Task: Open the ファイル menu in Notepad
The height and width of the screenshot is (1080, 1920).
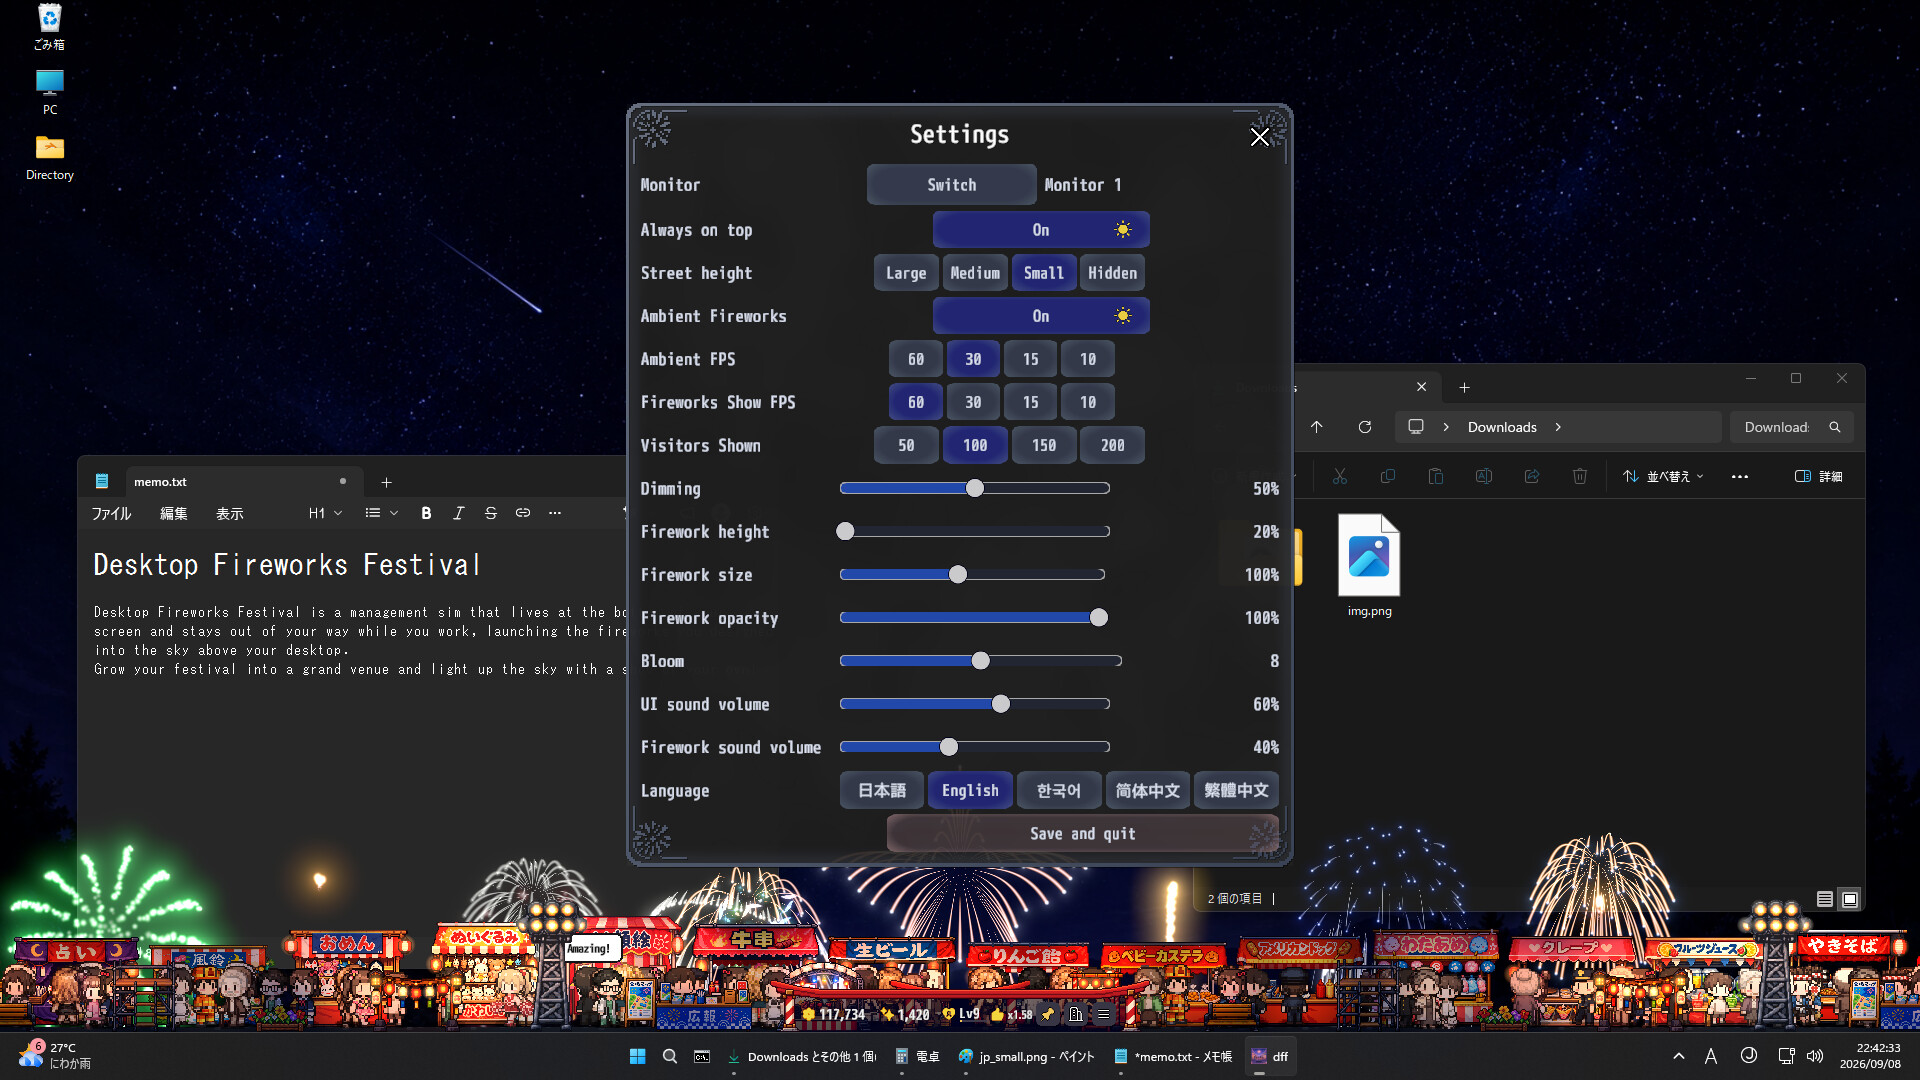Action: [x=111, y=513]
